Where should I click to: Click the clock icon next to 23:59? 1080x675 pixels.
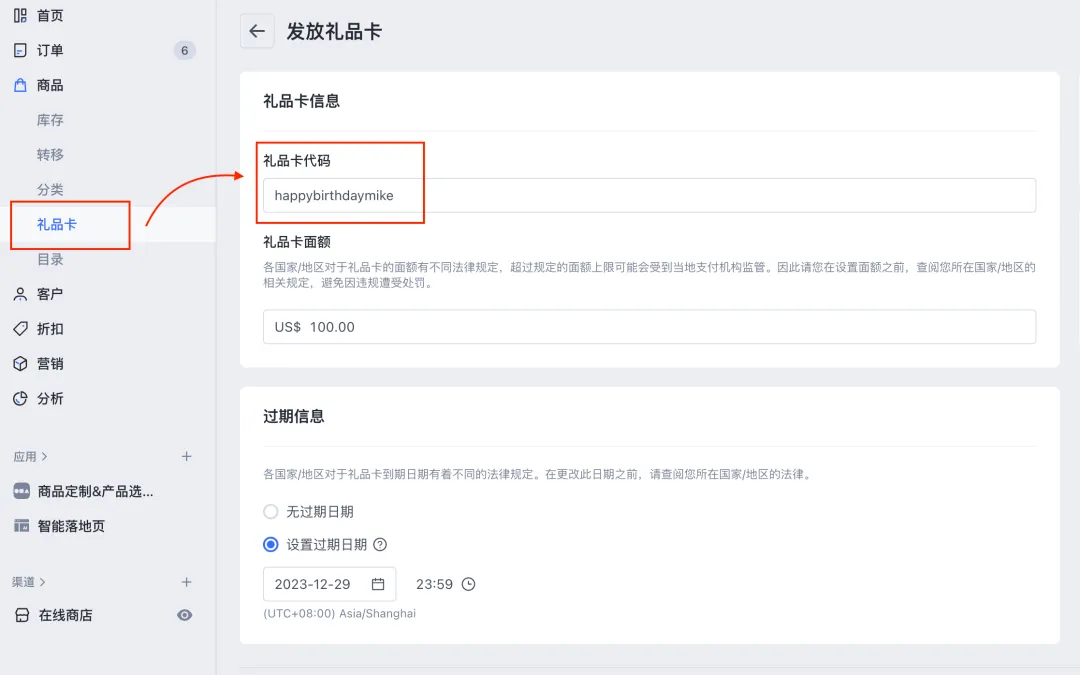coord(468,584)
